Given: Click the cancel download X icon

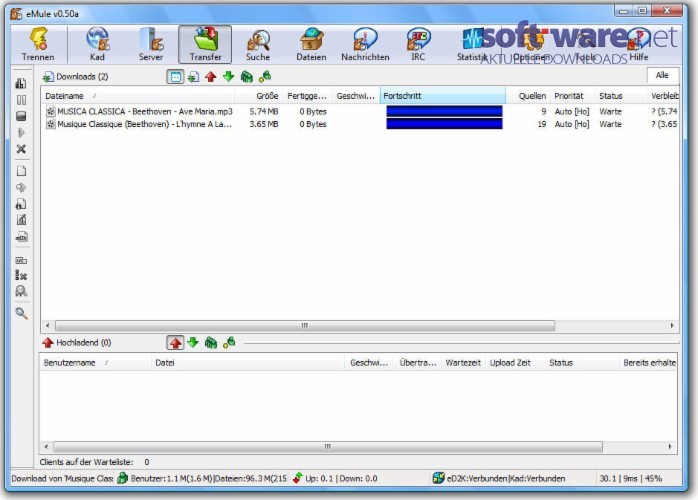Looking at the screenshot, I should point(21,149).
